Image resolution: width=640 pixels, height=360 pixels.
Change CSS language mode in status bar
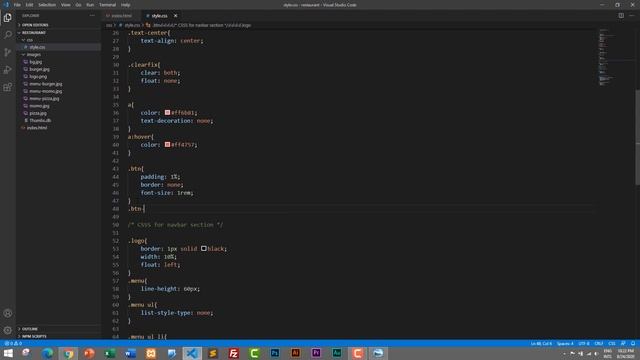point(612,344)
